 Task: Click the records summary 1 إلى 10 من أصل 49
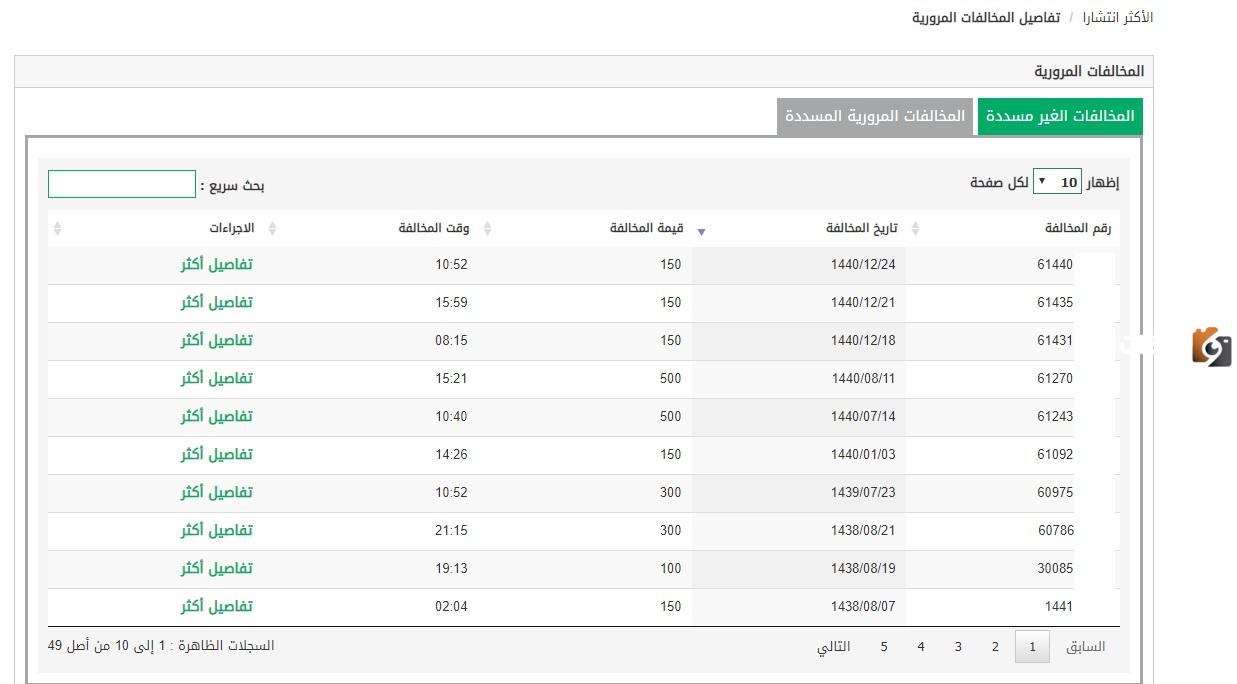[x=161, y=646]
